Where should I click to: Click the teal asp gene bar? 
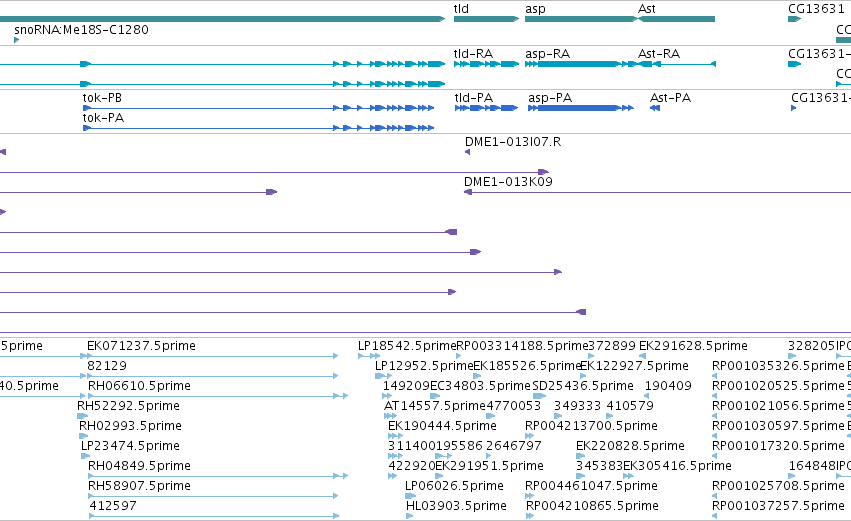[581, 19]
